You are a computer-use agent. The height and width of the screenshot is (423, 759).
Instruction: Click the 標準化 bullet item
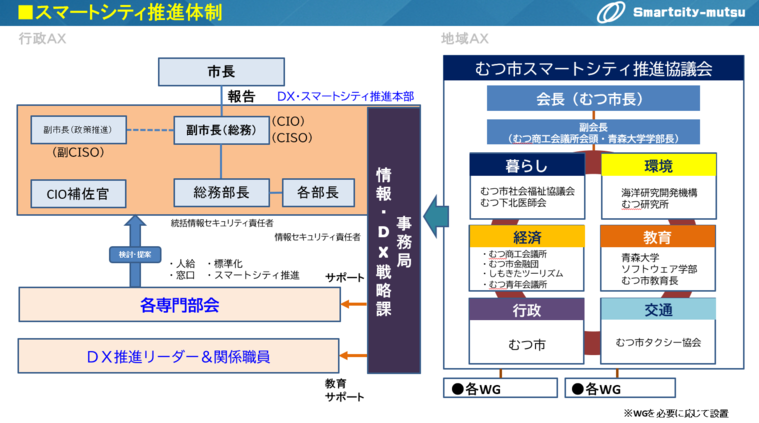225,264
